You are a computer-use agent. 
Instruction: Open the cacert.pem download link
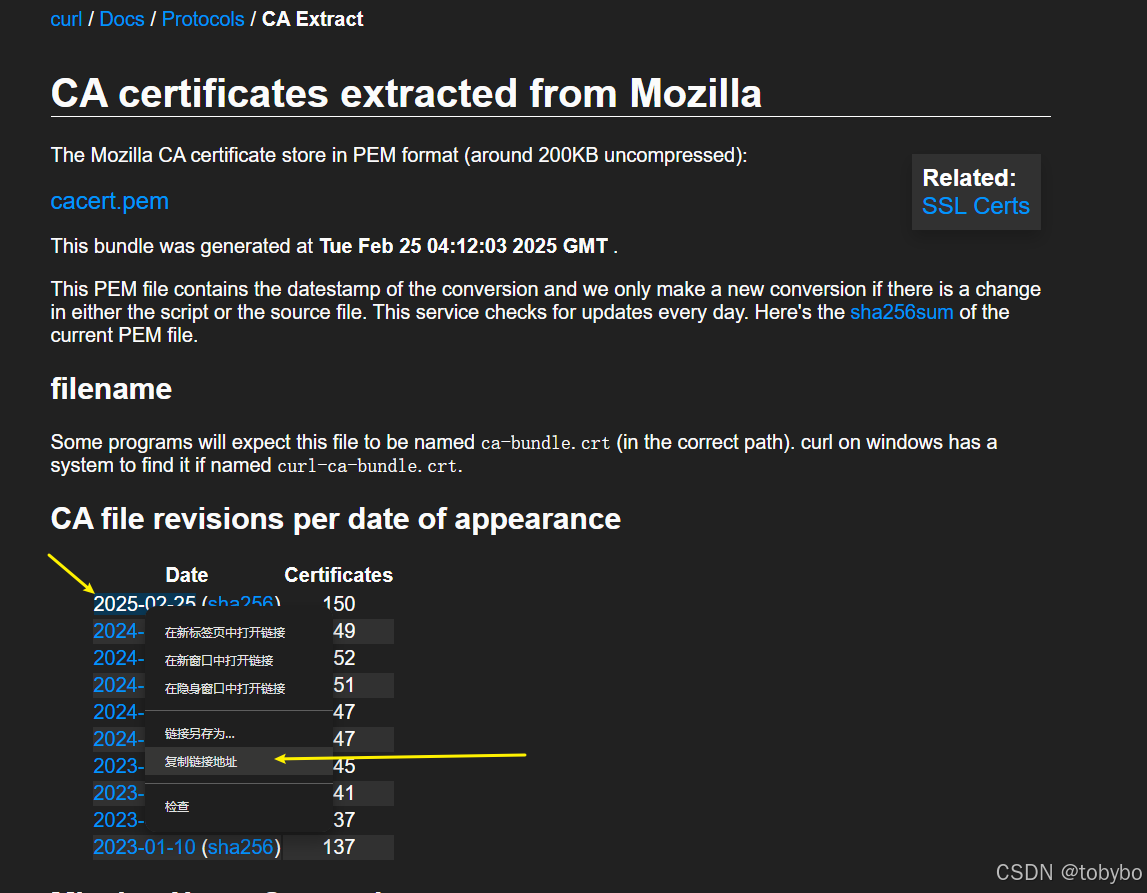(x=109, y=201)
